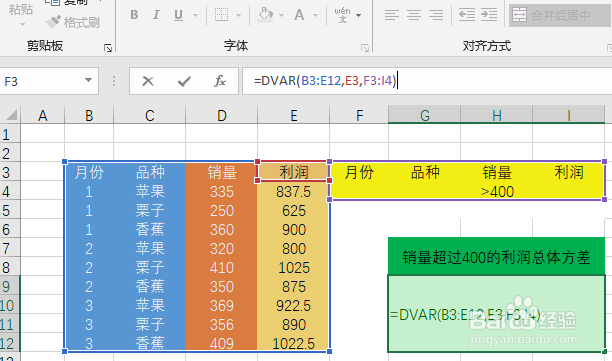Click the 922.5 profit cell
The width and height of the screenshot is (612, 361).
294,305
